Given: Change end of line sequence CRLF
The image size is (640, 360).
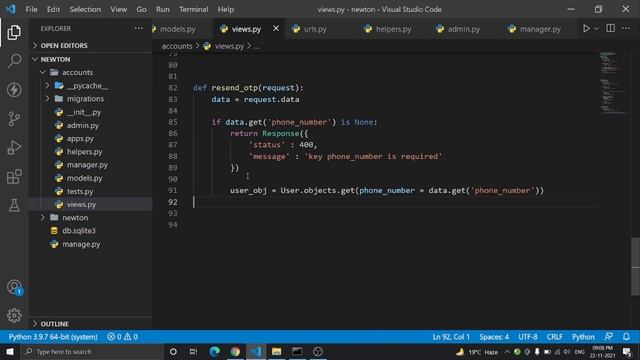Looking at the screenshot, I should coord(554,337).
